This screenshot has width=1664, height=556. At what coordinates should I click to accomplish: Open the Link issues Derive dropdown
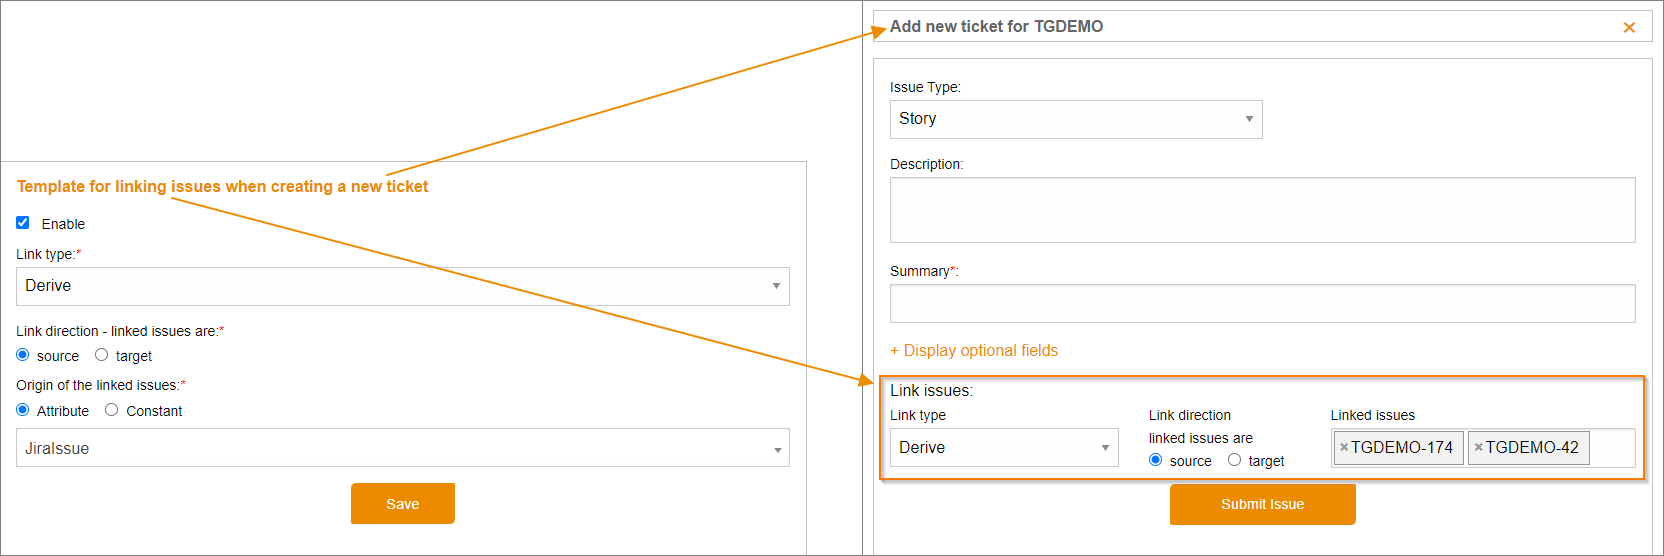click(1004, 448)
